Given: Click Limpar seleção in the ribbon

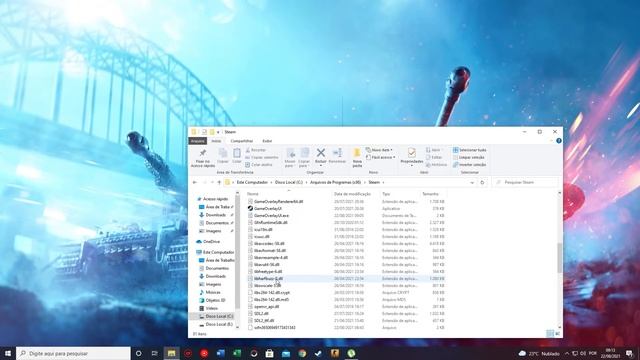Looking at the screenshot, I should (469, 157).
